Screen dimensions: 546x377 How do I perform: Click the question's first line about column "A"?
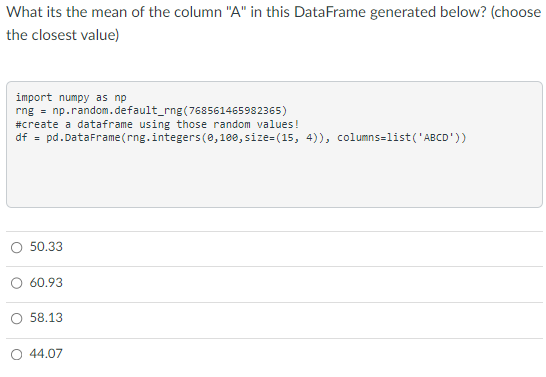click(x=274, y=13)
